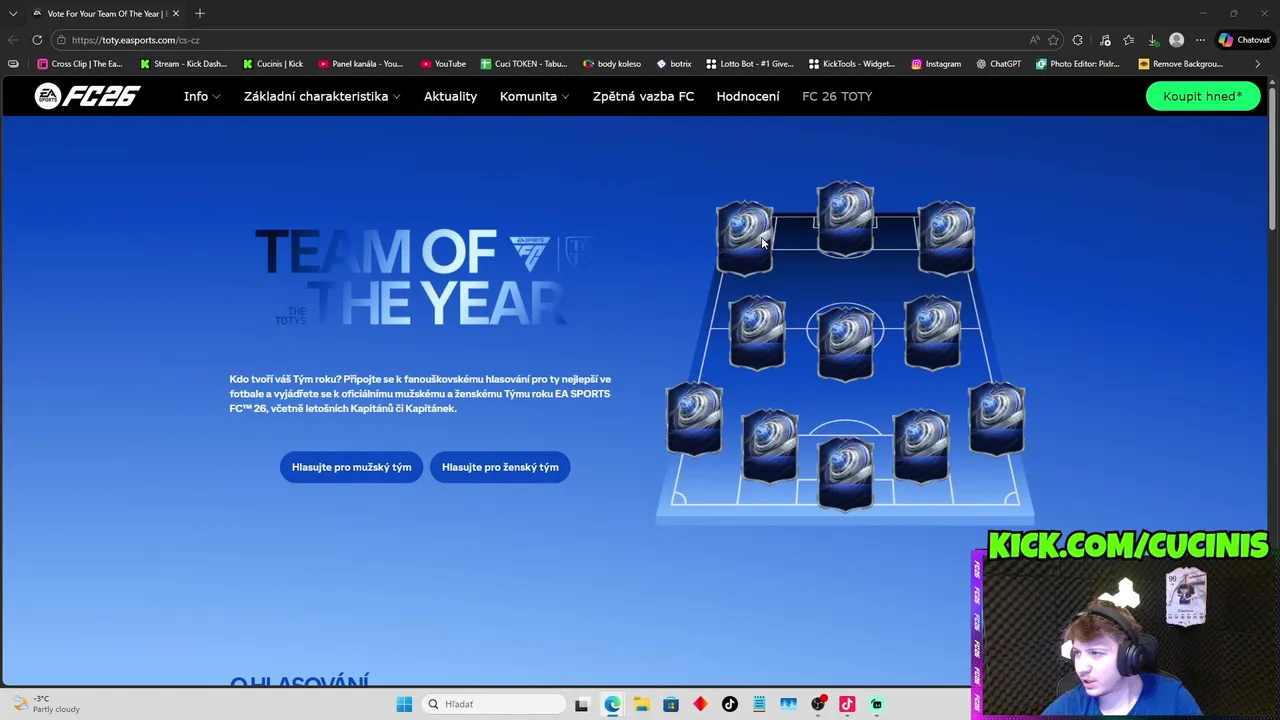This screenshot has width=1280, height=720.
Task: Open the Instagram bookmark
Action: [936, 64]
